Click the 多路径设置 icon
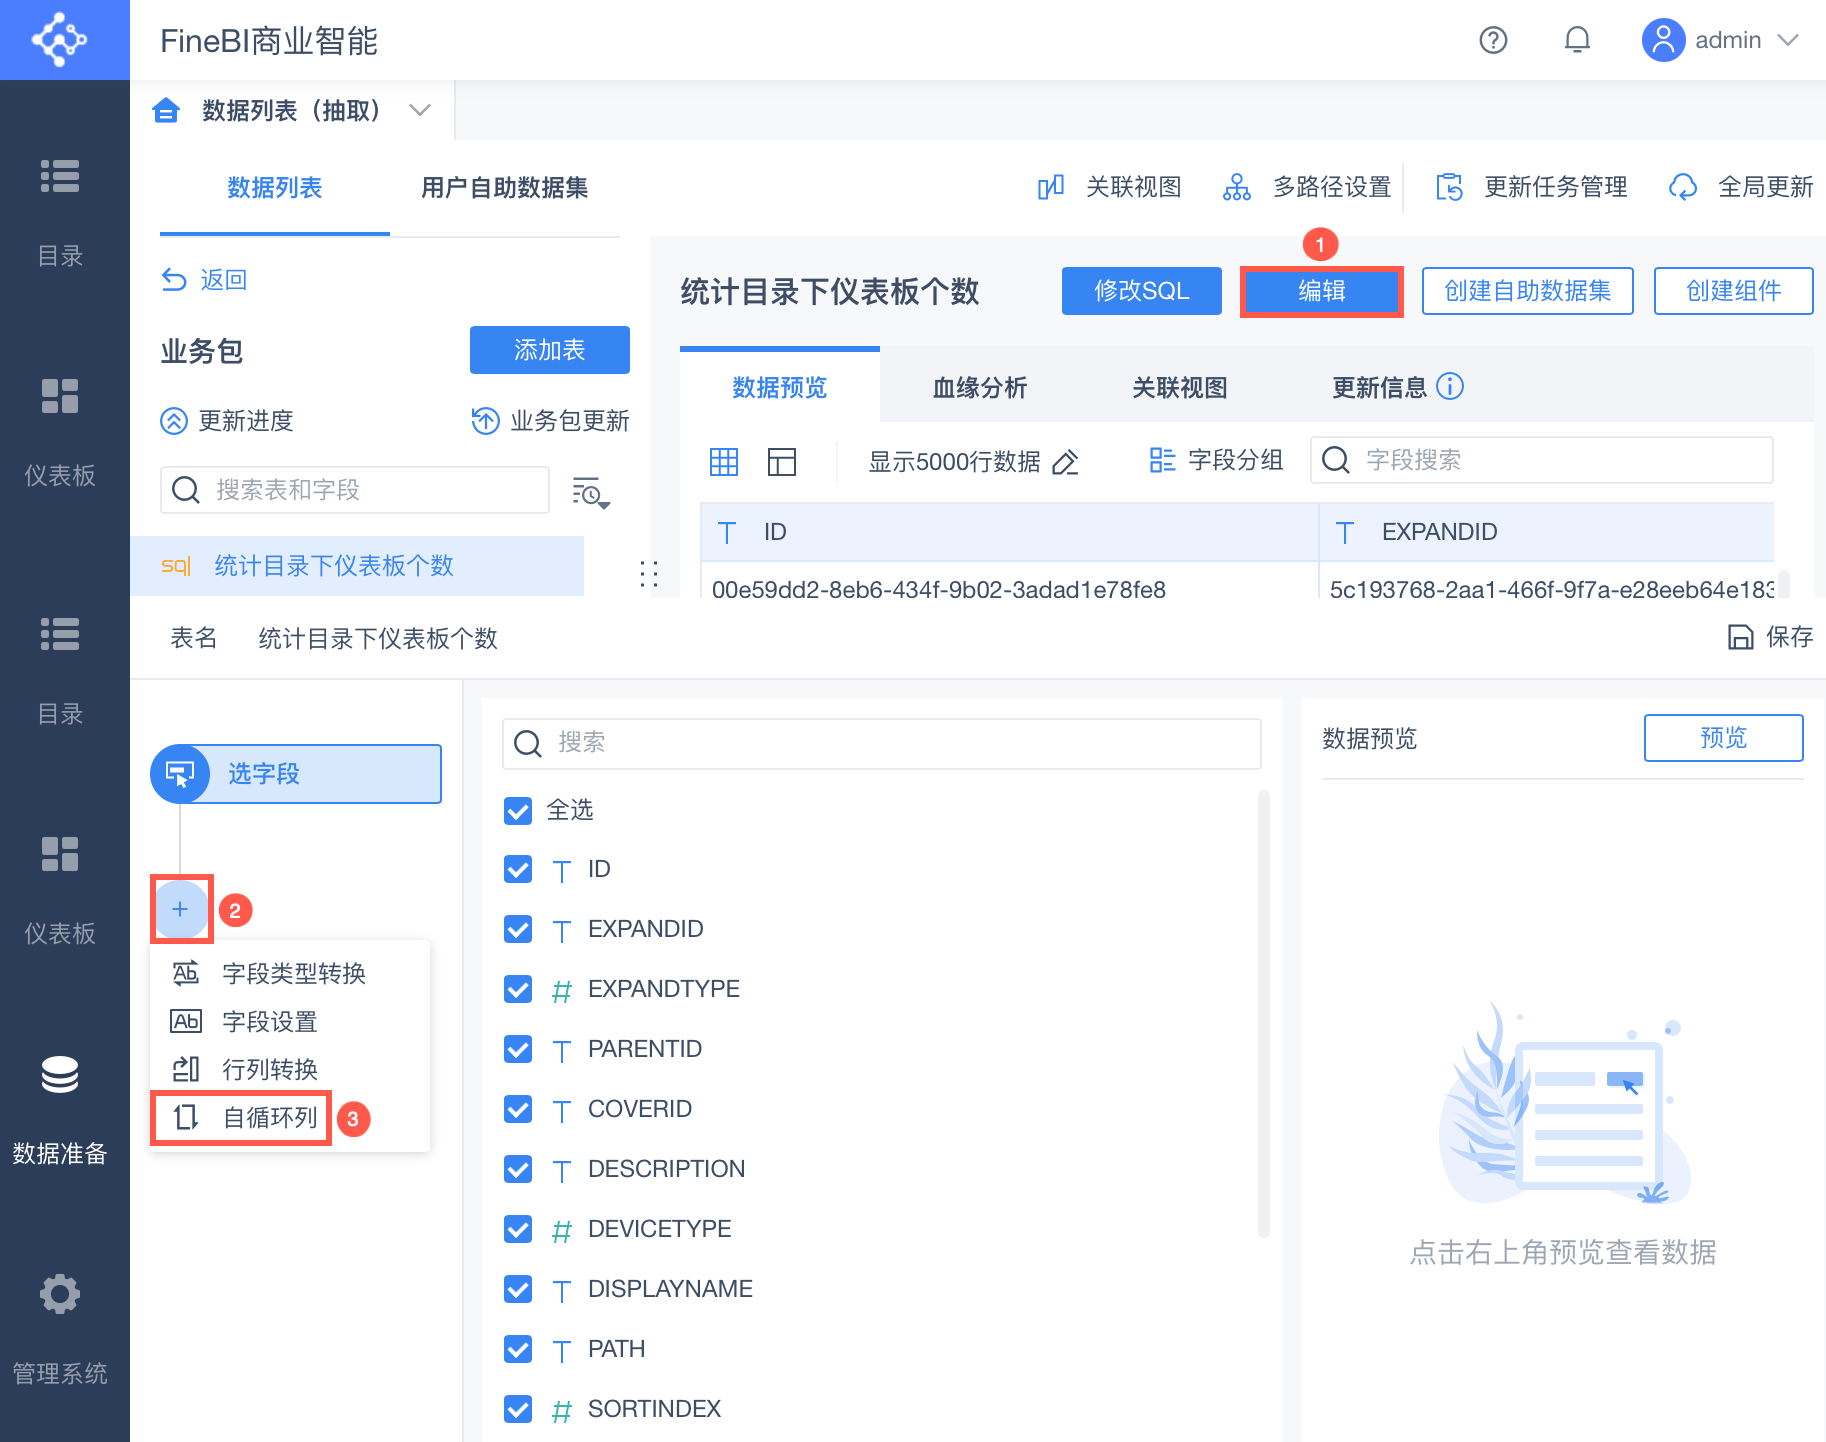The height and width of the screenshot is (1442, 1826). (x=1237, y=187)
